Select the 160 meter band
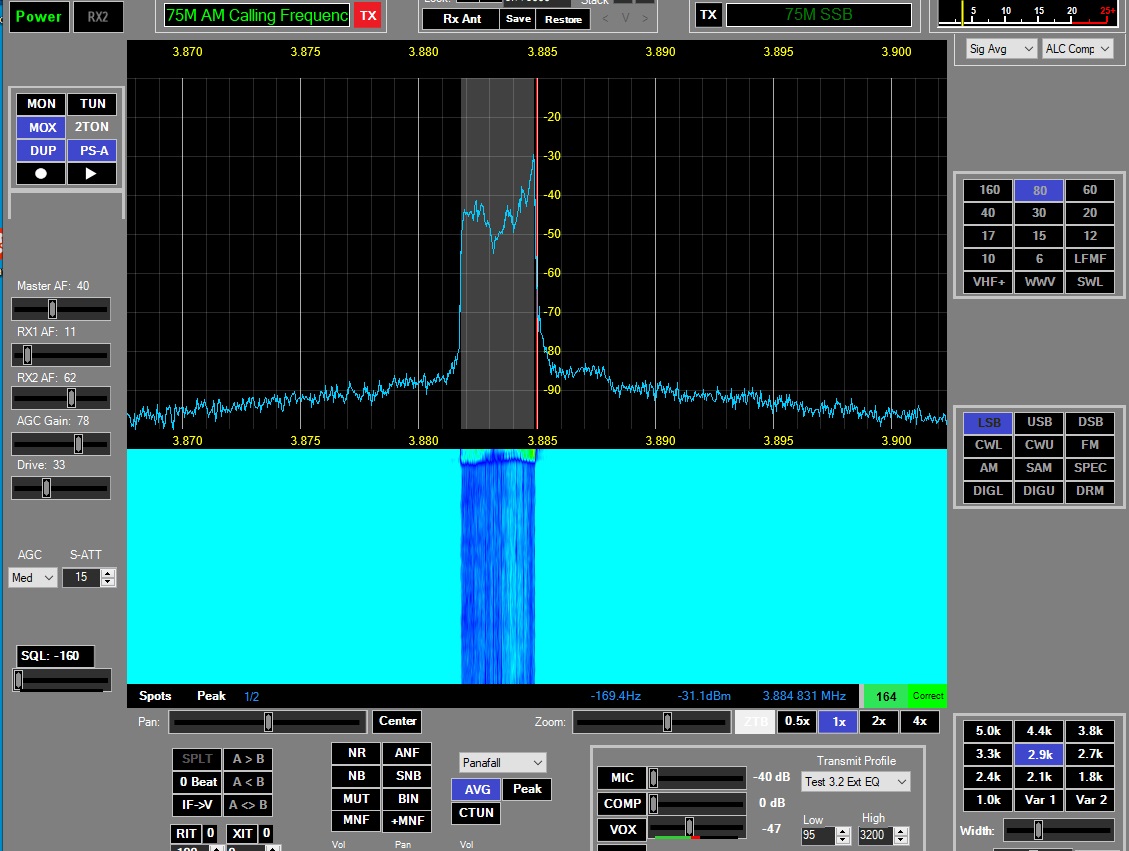Screen dimensions: 1129x851 [989, 190]
